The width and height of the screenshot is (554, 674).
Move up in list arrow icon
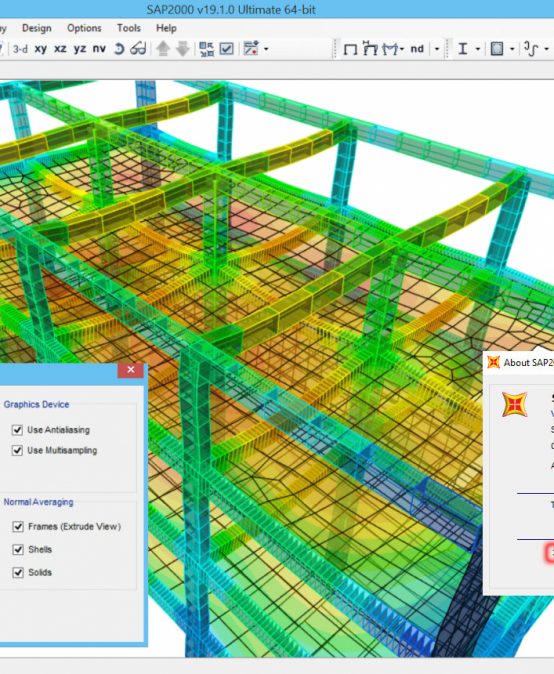pyautogui.click(x=163, y=49)
